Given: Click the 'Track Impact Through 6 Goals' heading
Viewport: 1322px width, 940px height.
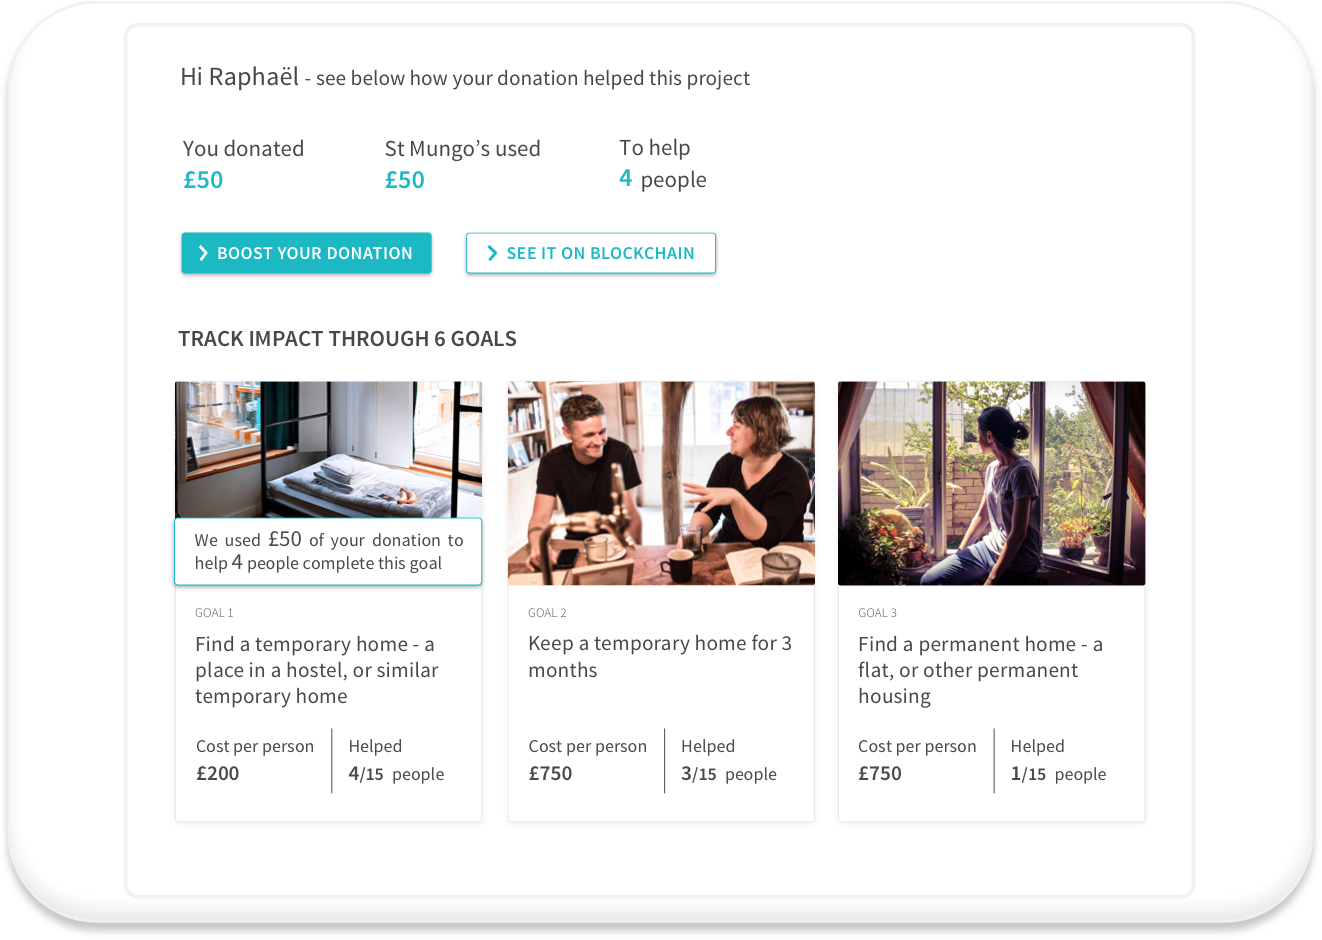Looking at the screenshot, I should (x=347, y=339).
